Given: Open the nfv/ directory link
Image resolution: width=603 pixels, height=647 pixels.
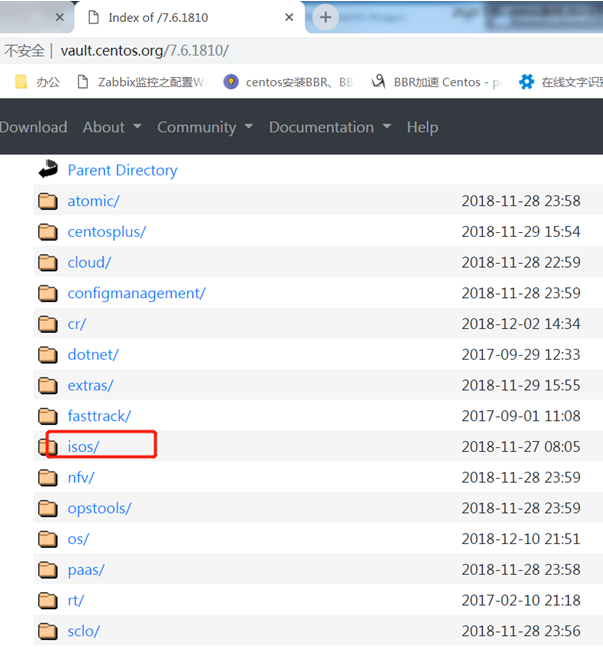Looking at the screenshot, I should 81,477.
